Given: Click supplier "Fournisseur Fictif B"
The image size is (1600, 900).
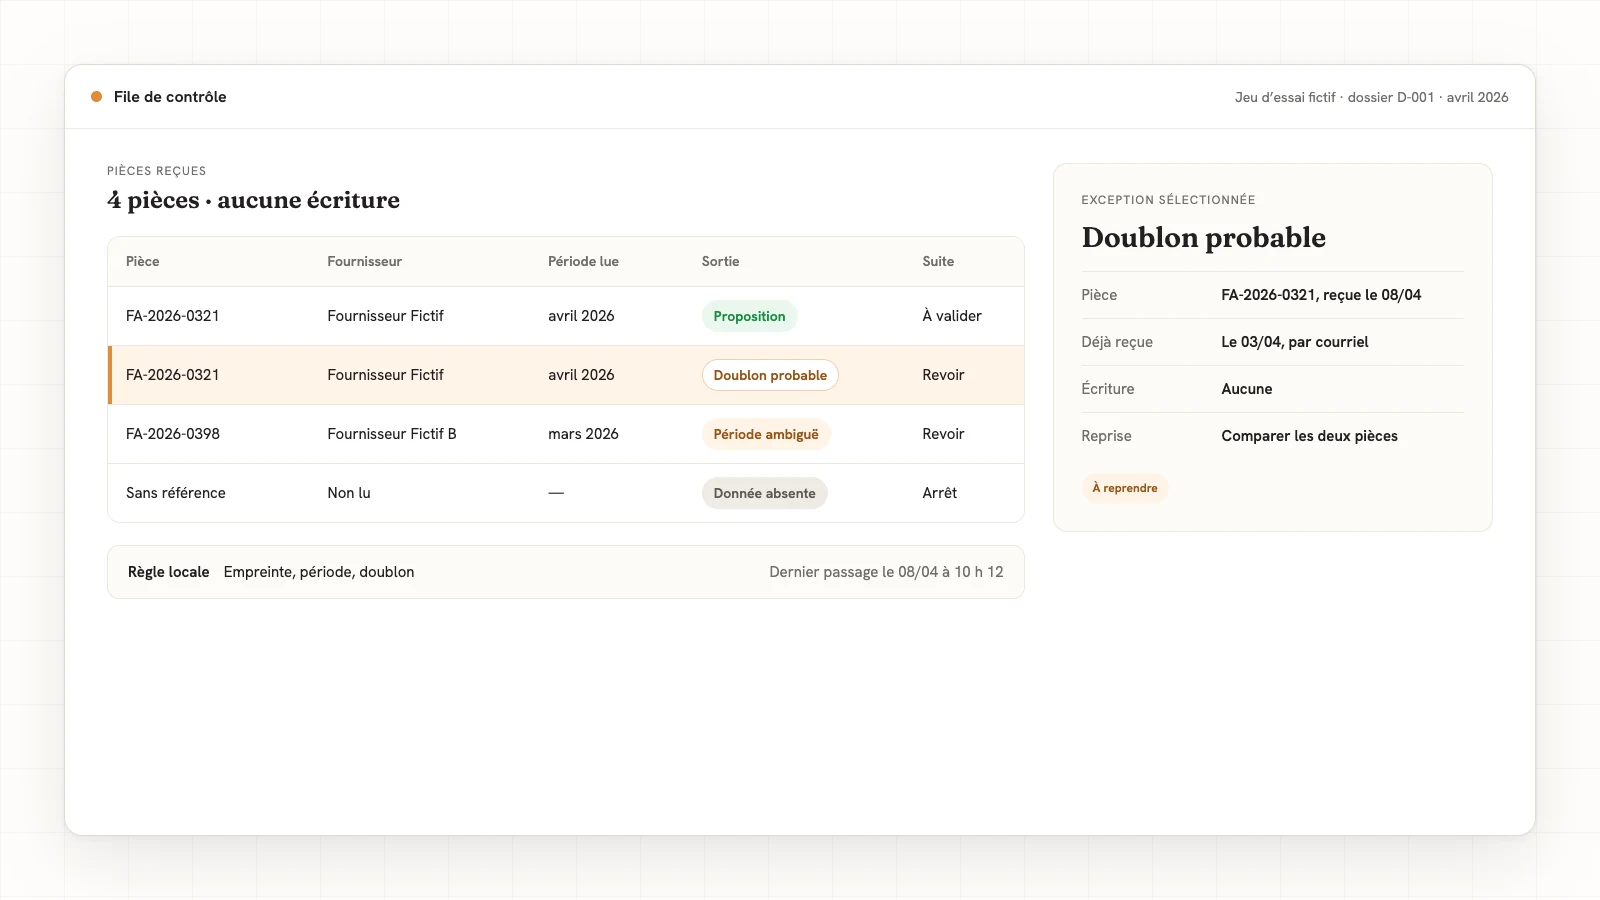Looking at the screenshot, I should 392,434.
